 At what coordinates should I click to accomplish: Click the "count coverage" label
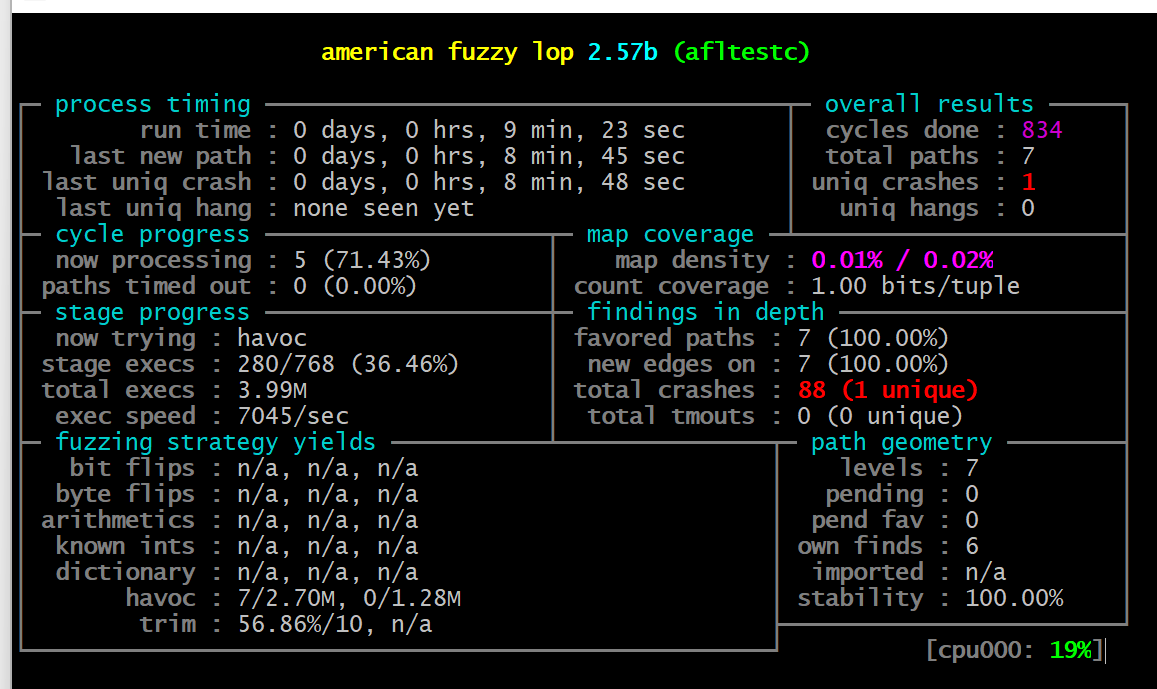coord(671,286)
